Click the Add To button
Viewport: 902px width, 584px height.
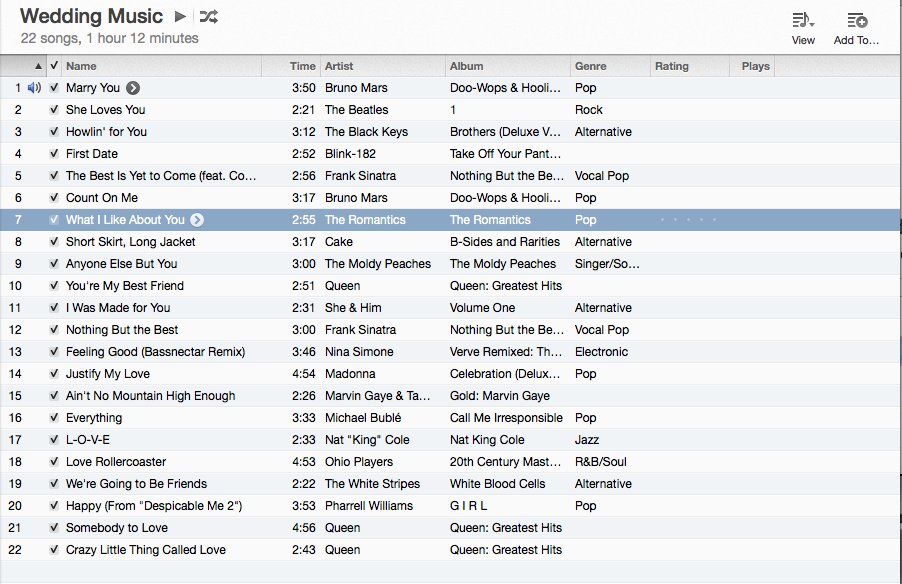pyautogui.click(x=857, y=28)
